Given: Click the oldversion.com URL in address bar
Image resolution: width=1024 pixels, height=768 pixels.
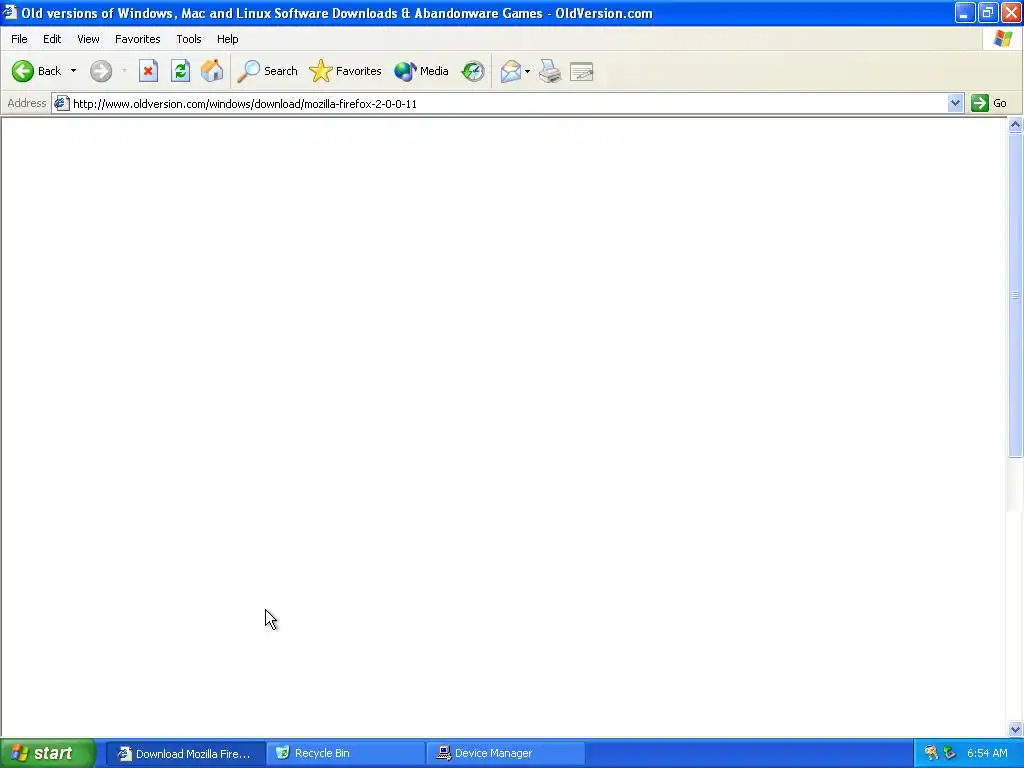Looking at the screenshot, I should coord(245,104).
